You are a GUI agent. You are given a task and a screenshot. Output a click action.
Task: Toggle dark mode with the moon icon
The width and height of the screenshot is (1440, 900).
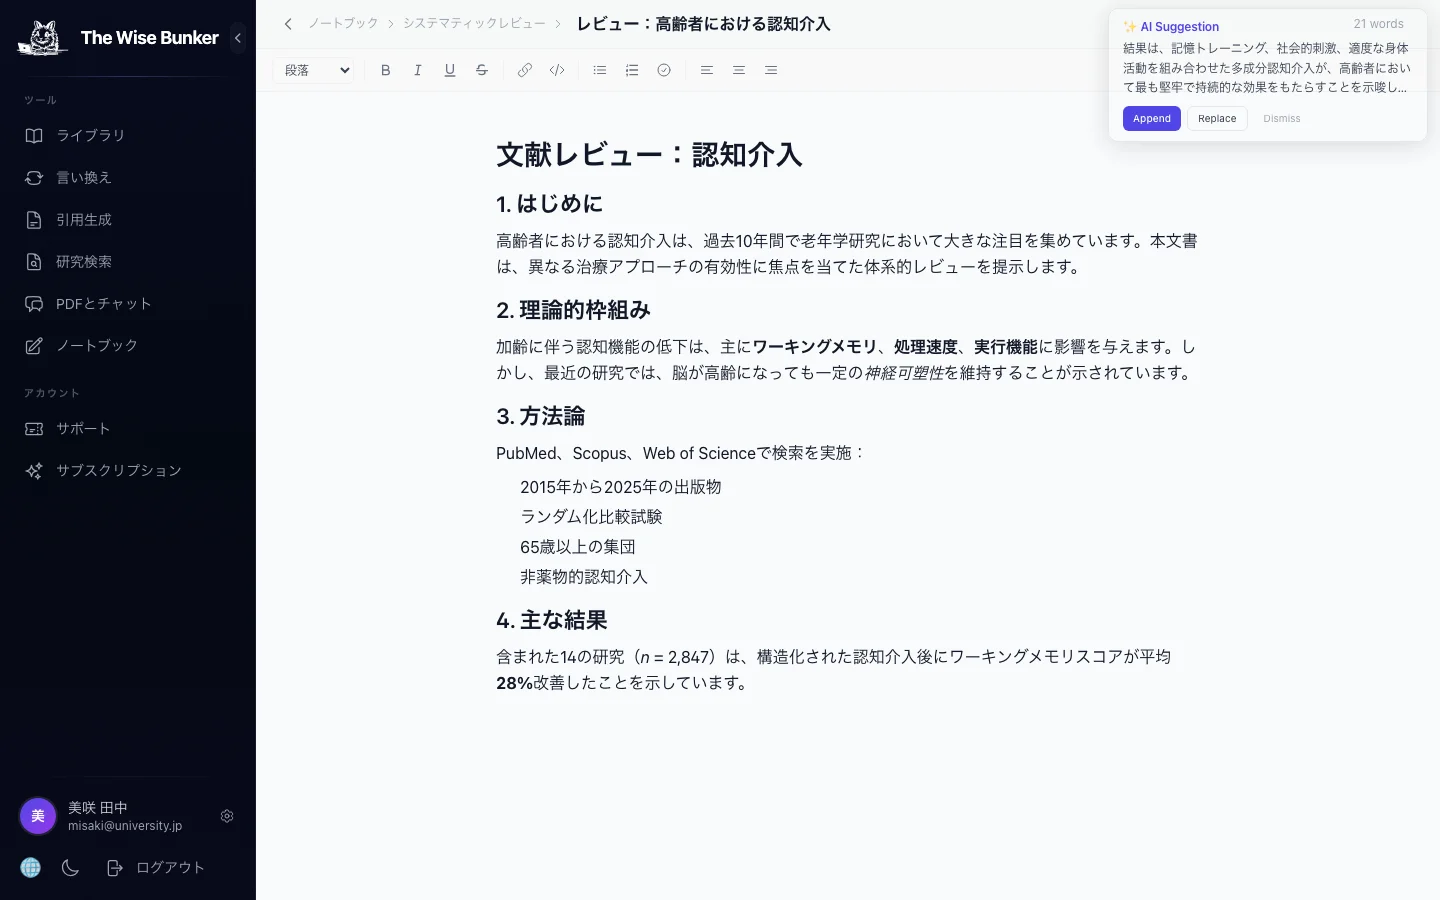point(70,867)
